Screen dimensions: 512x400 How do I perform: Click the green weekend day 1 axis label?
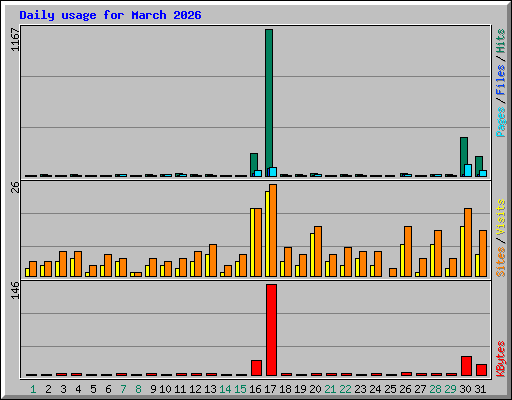tap(33, 389)
